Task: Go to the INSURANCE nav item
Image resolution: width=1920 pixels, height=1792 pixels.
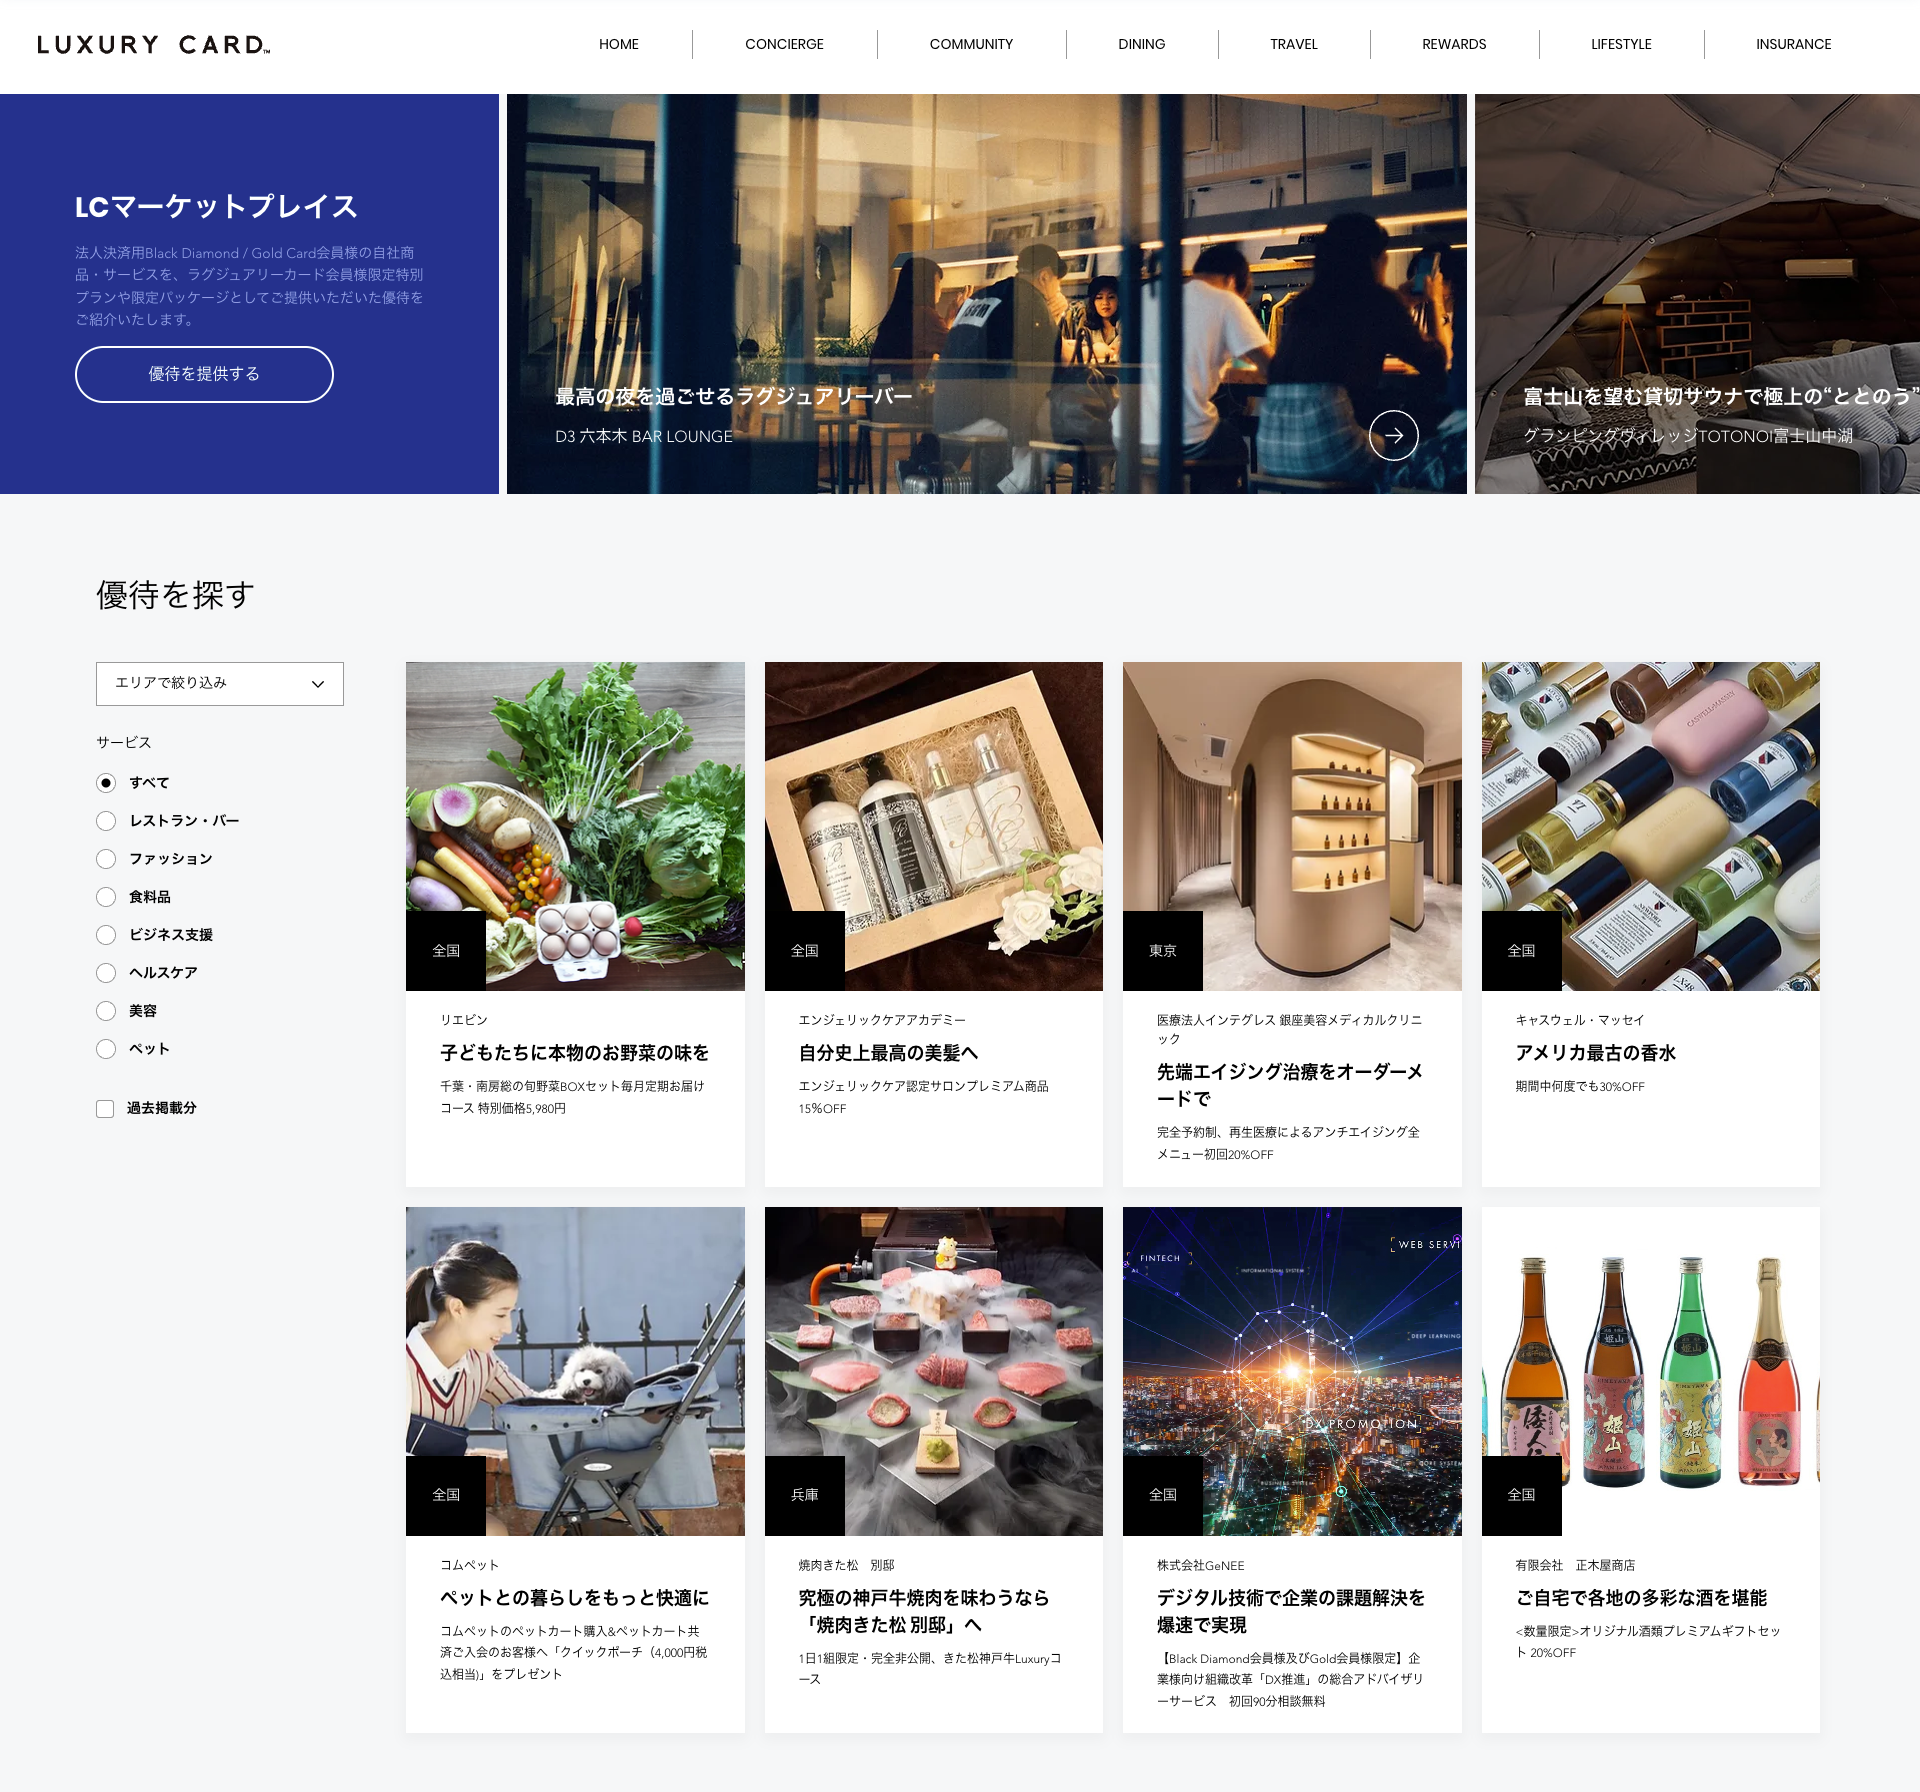Action: pyautogui.click(x=1793, y=45)
